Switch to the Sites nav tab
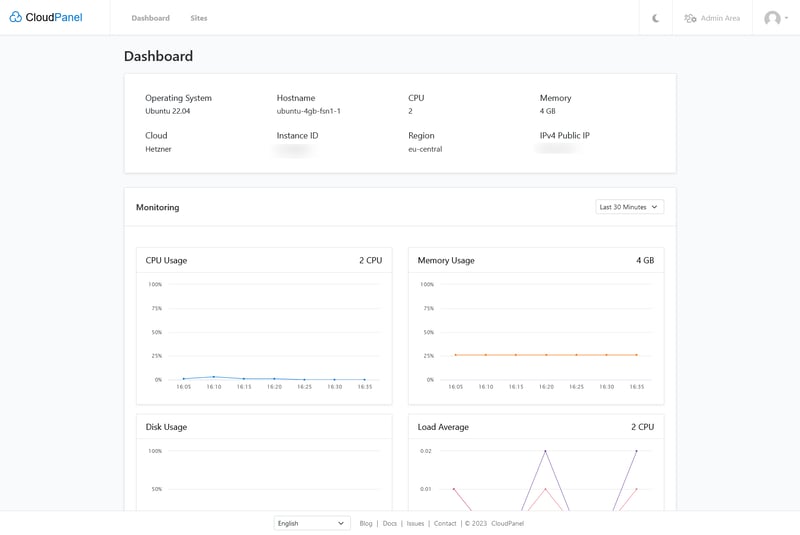Viewport: 800px width, 535px height. (x=199, y=18)
